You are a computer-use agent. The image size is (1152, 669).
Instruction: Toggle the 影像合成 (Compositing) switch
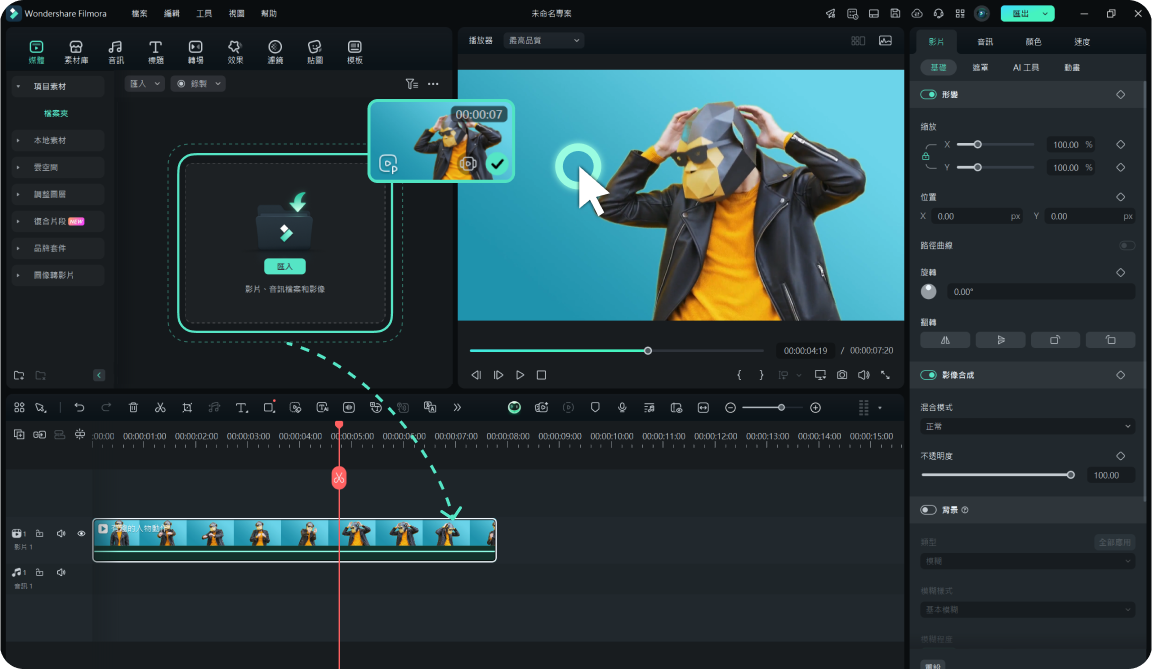[x=929, y=375]
